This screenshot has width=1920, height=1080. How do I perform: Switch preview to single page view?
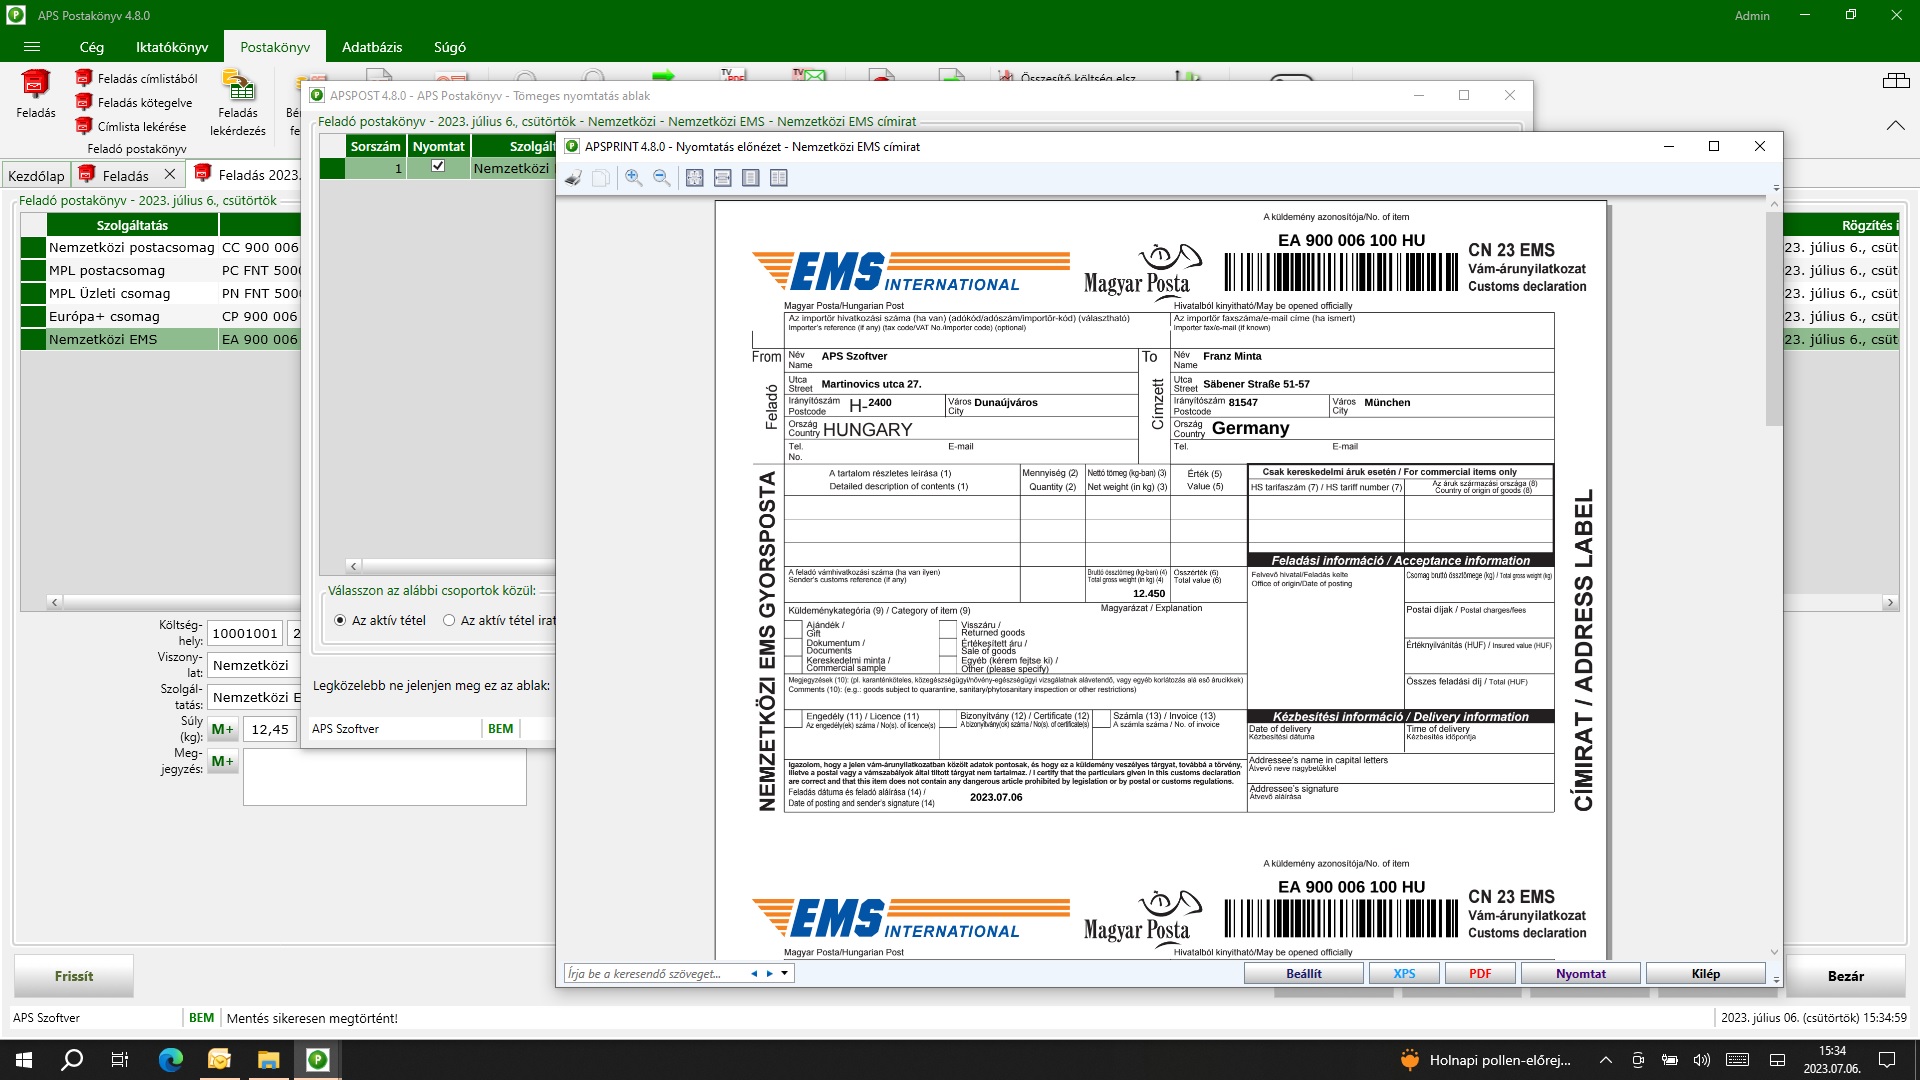click(750, 178)
